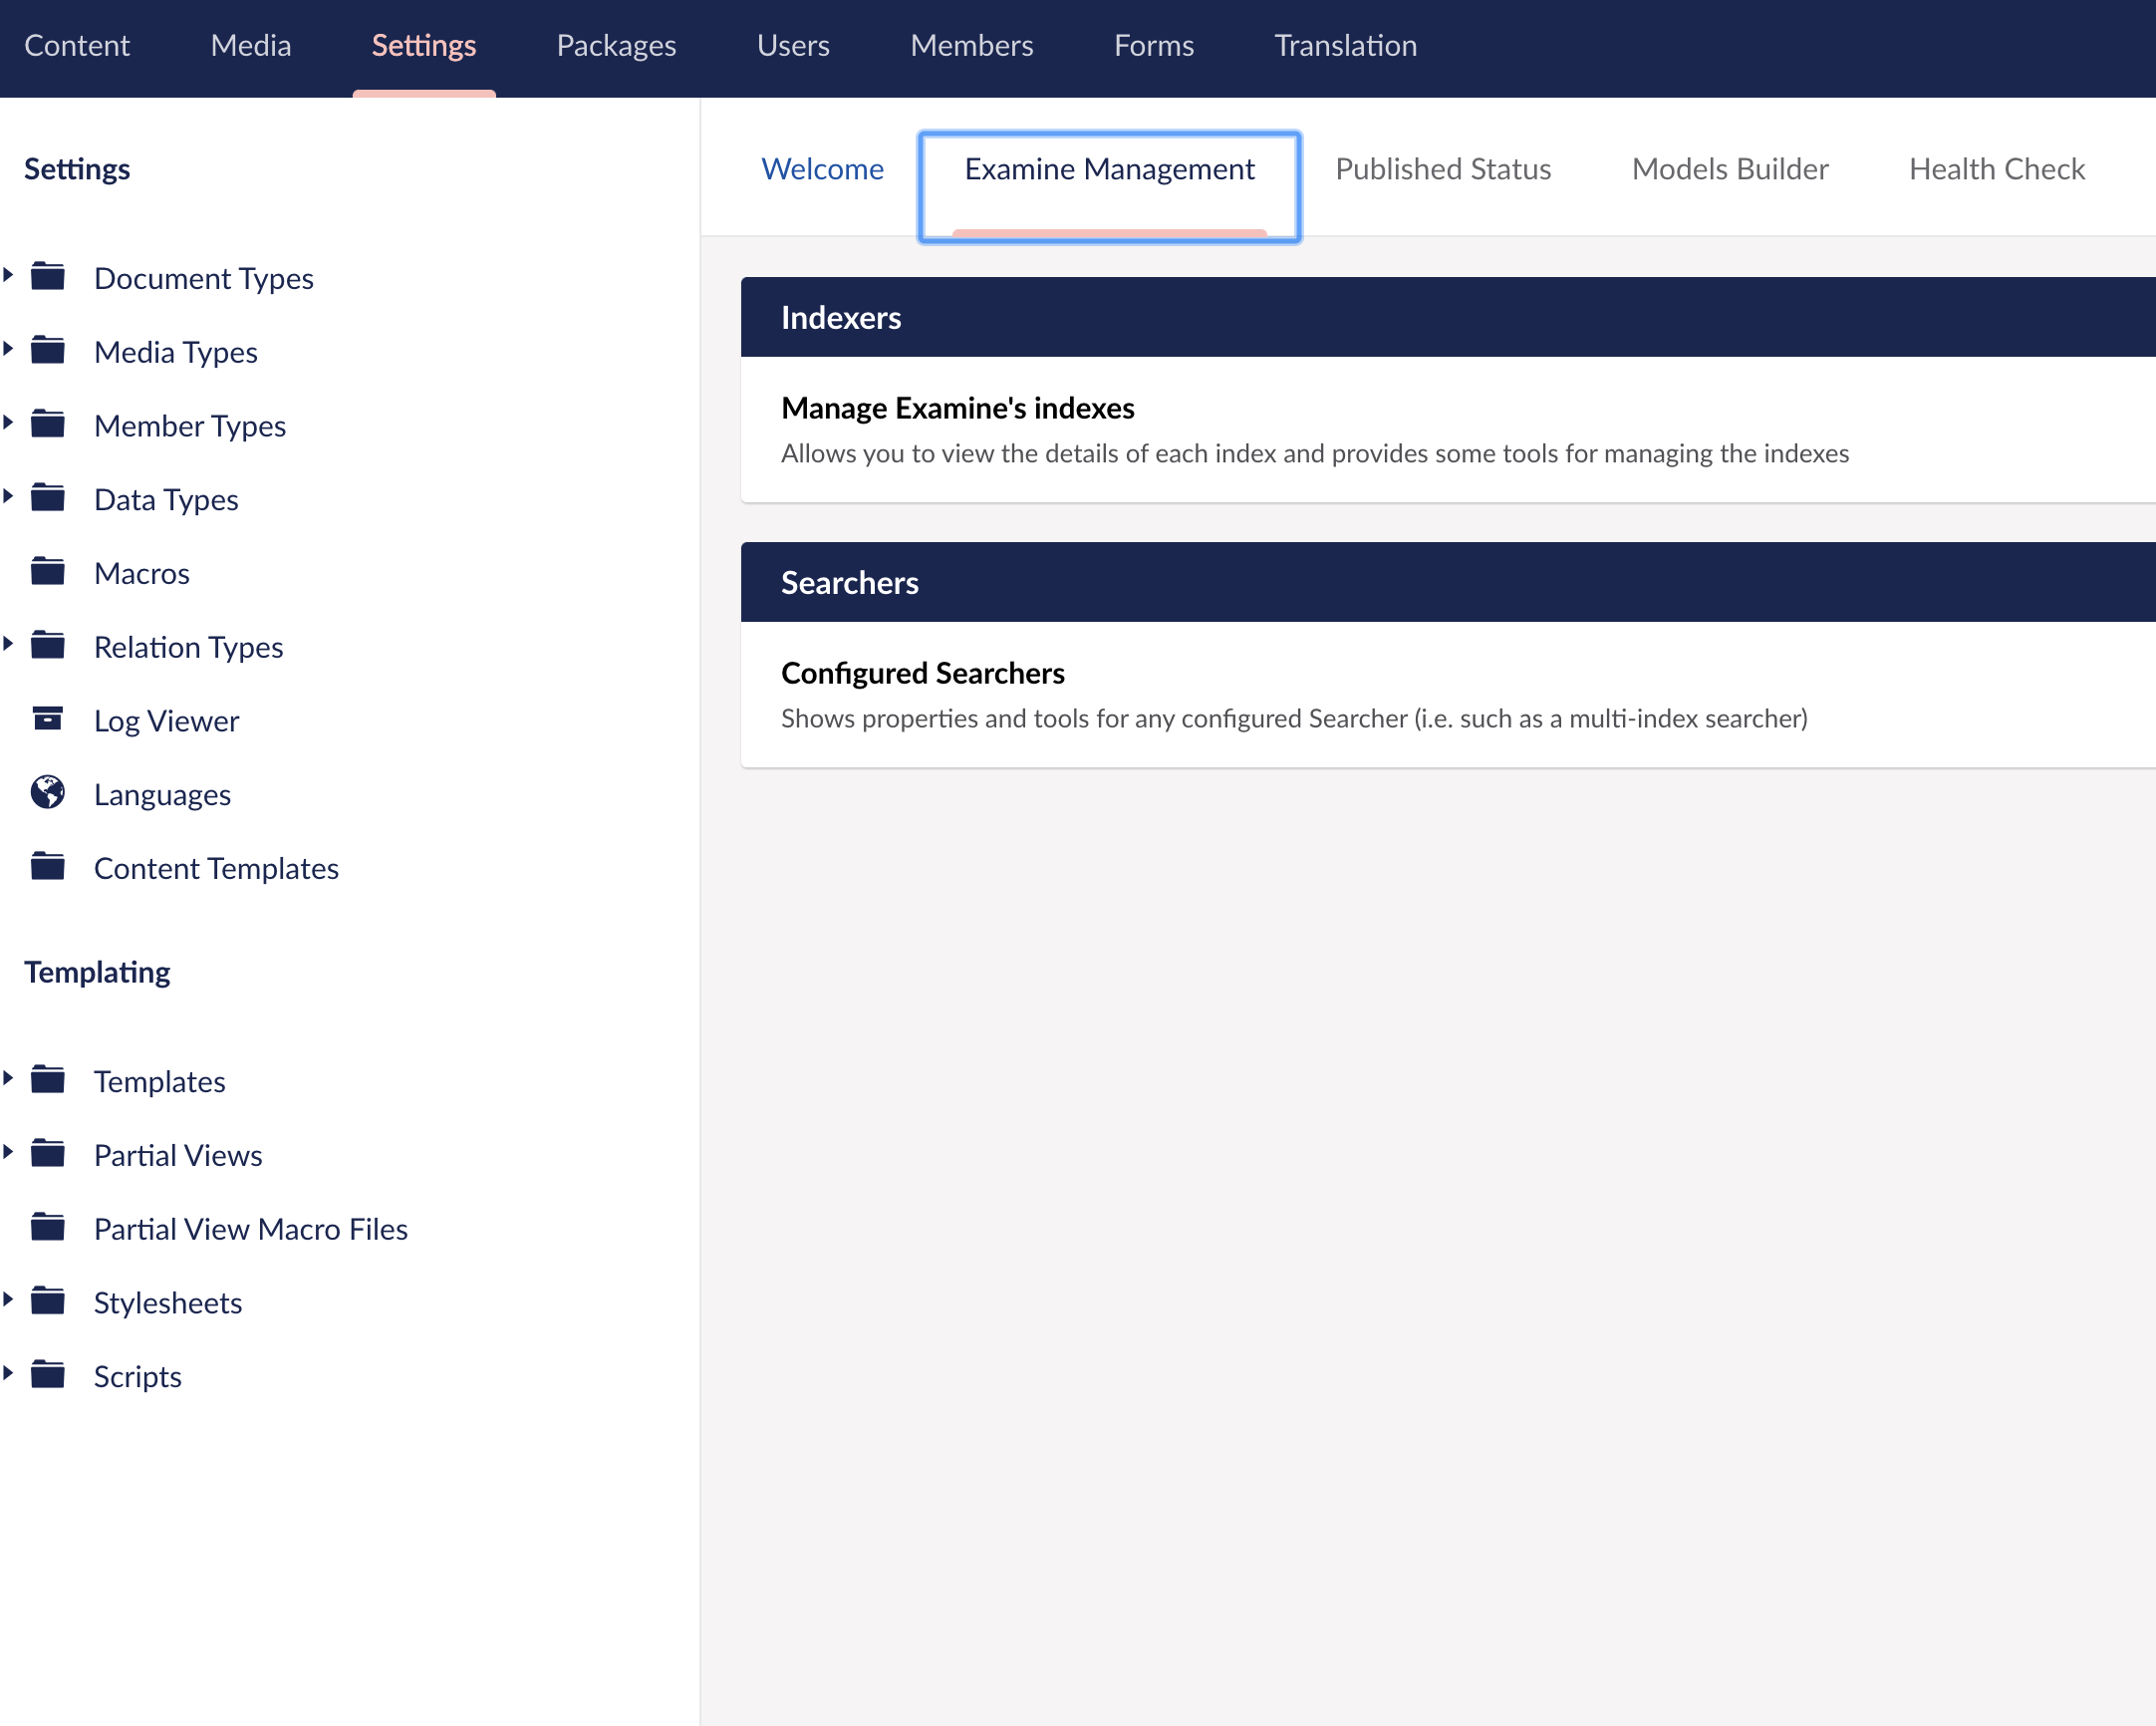Viewport: 2156px width, 1726px height.
Task: Click the Content Templates folder icon
Action: tap(47, 866)
